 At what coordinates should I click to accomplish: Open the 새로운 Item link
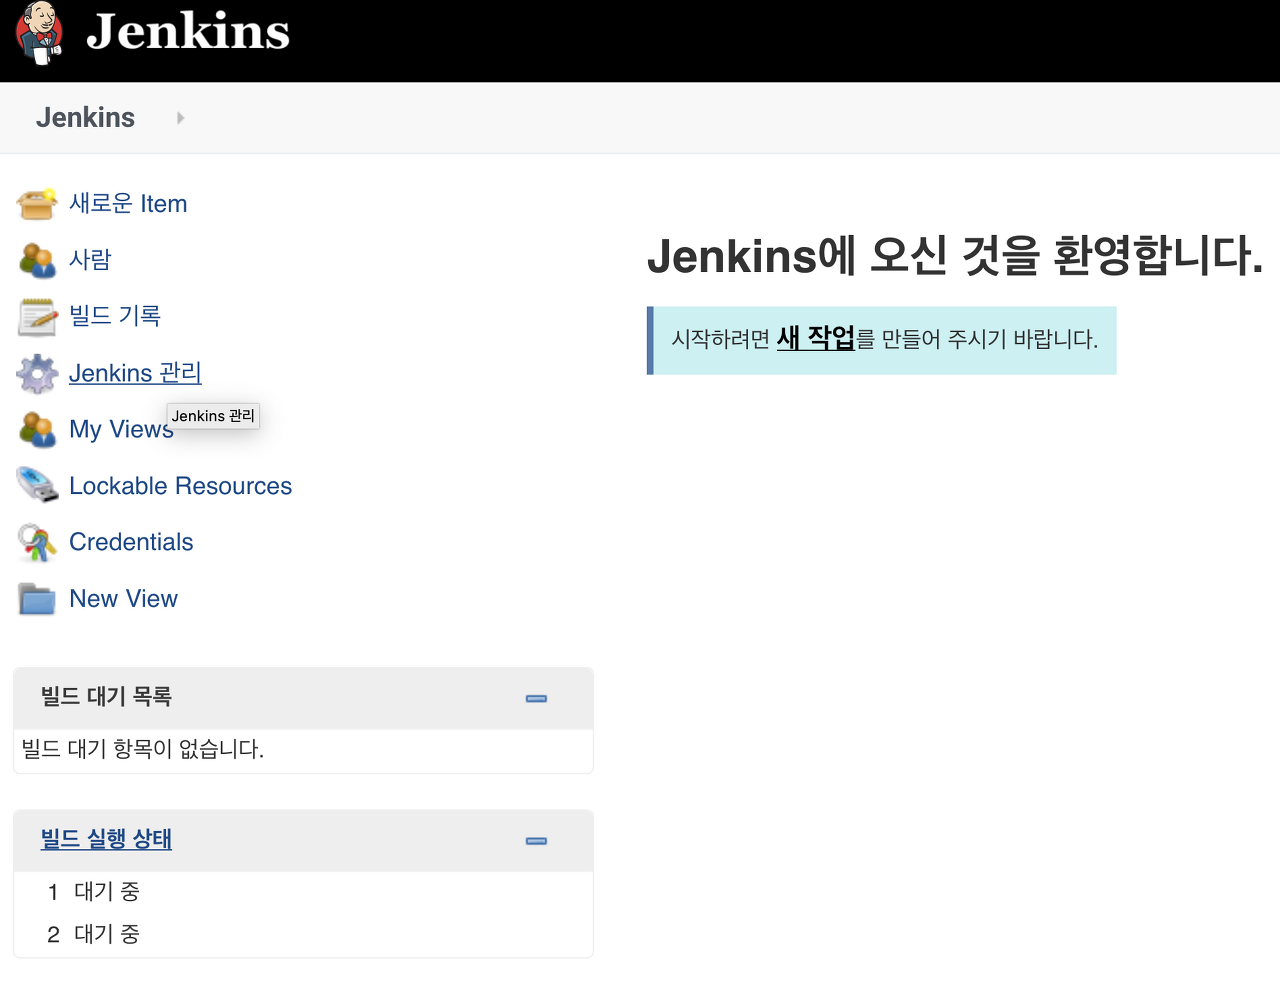pos(128,204)
